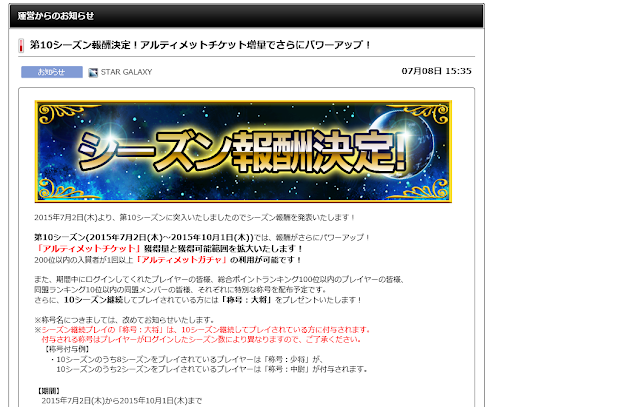Viewport: 640px width, 407px height.
Task: Click the 2015年7月2日(木)から2015年10月1日(木)まで line
Action: (x=122, y=401)
